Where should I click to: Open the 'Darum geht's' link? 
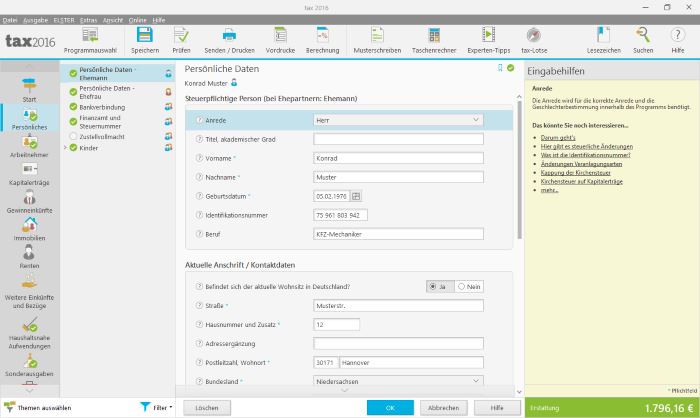558,138
